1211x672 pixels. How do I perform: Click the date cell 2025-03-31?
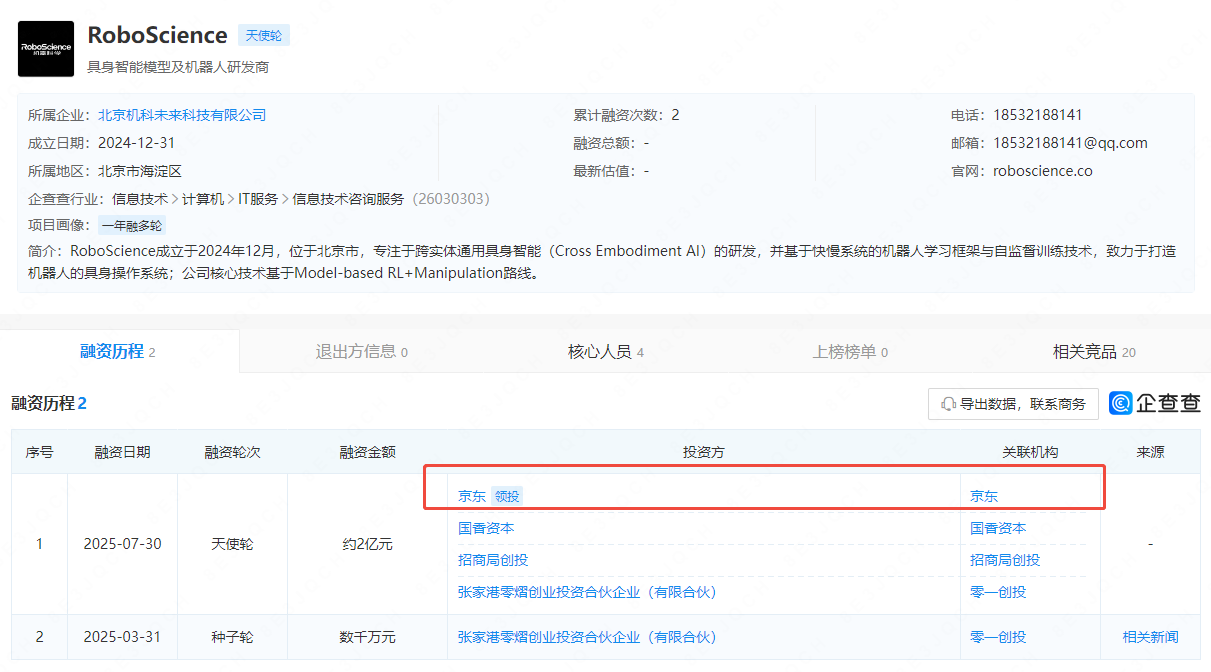(123, 637)
